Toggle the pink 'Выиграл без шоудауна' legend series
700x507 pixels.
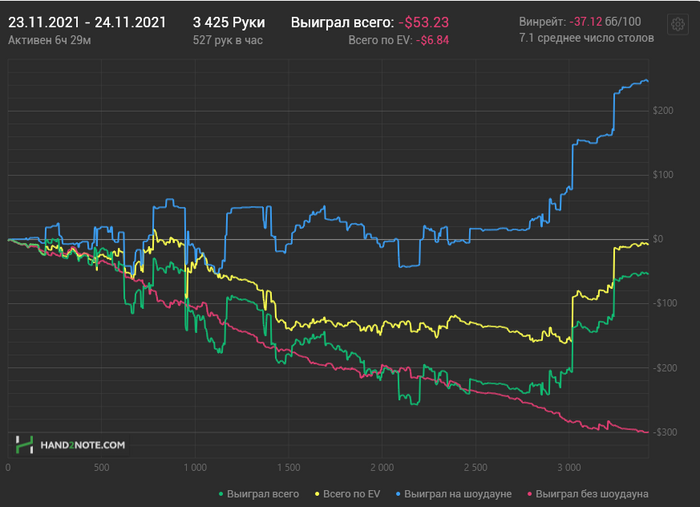588,494
